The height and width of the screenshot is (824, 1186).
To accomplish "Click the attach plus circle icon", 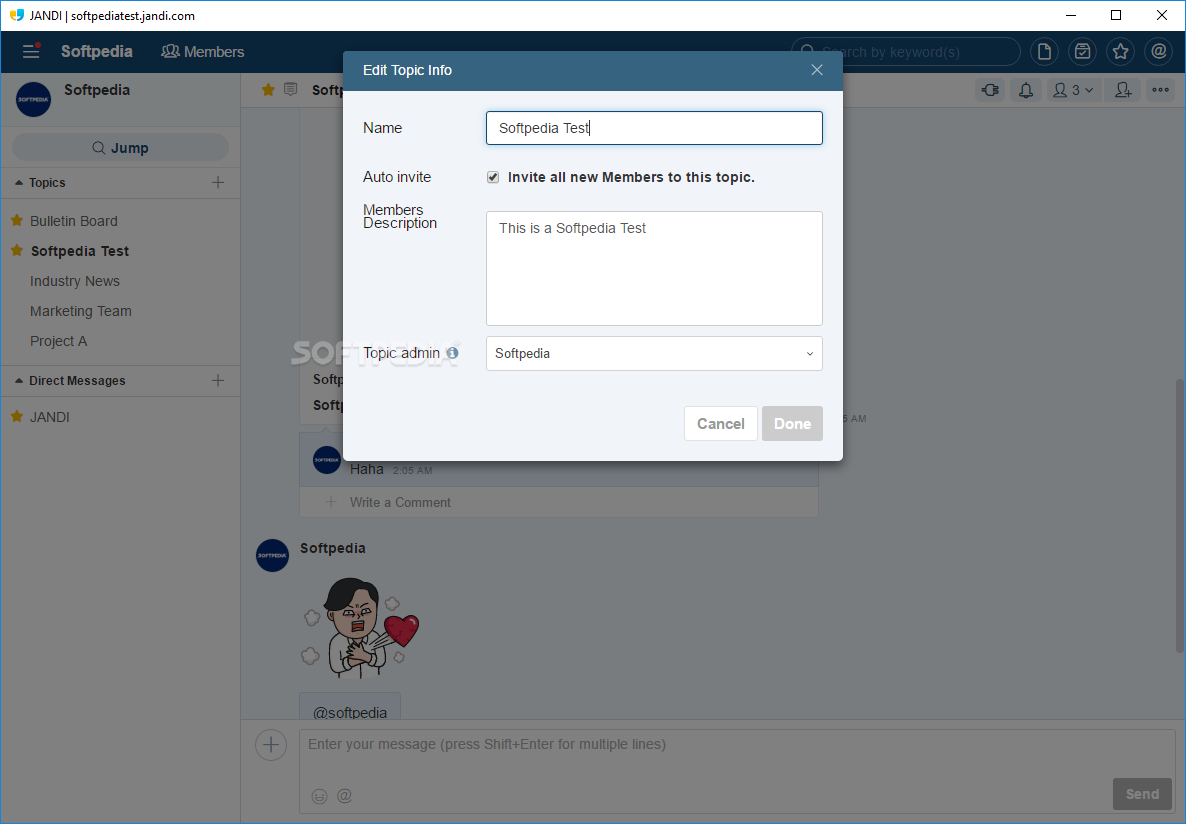I will pos(271,745).
